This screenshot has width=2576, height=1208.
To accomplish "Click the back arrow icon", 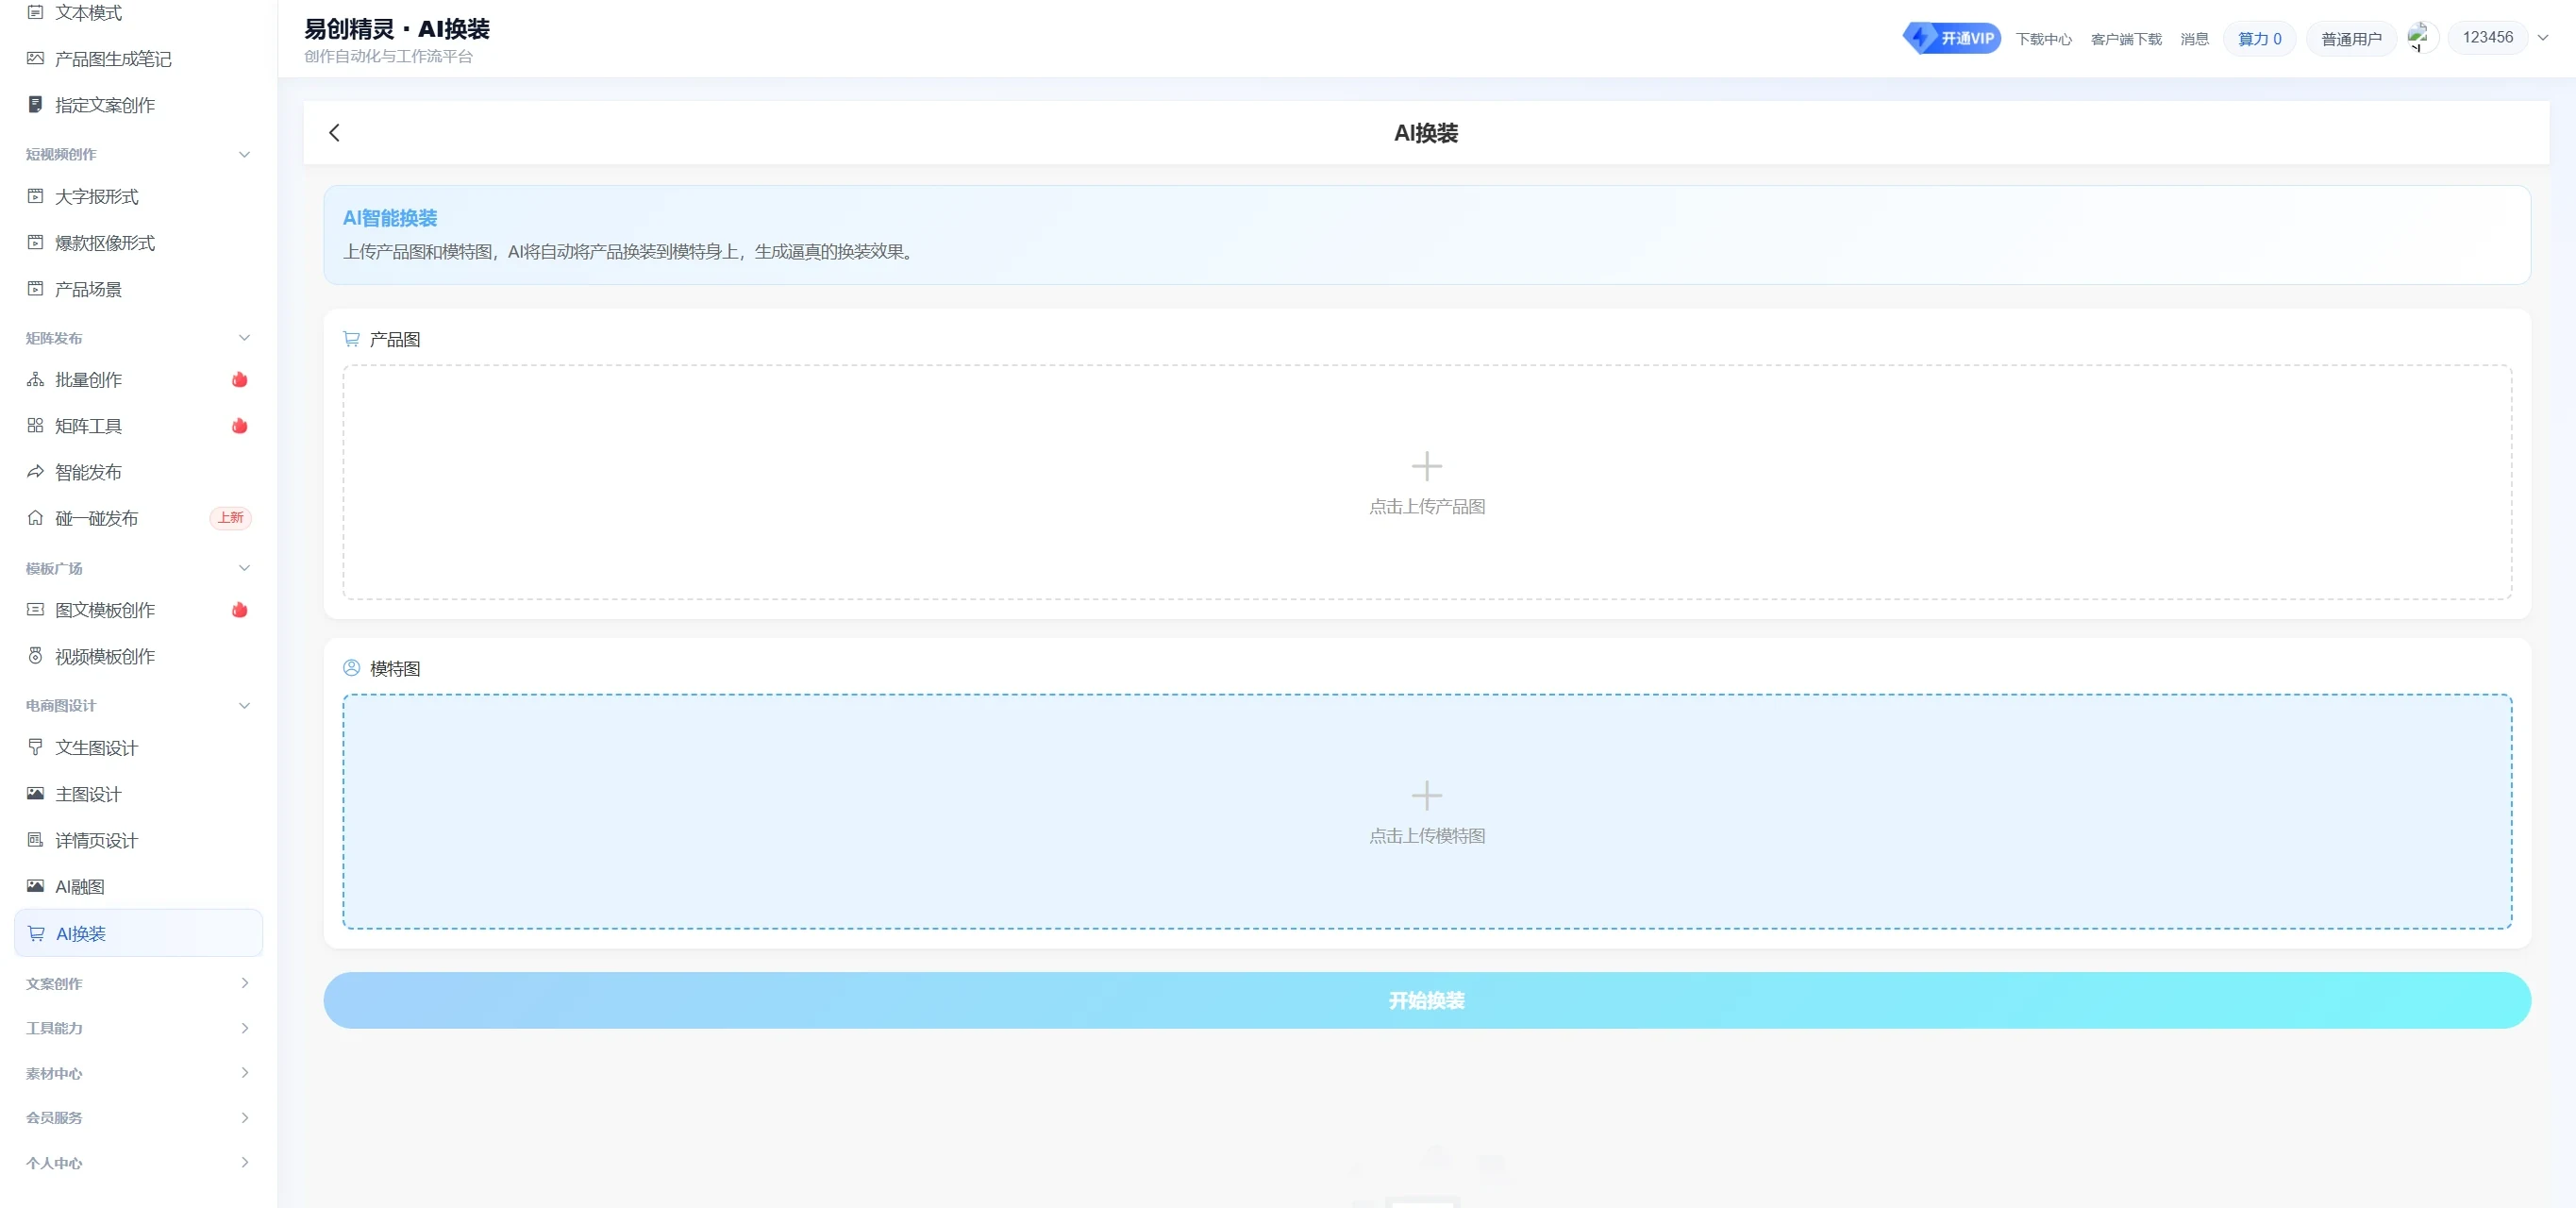I will pyautogui.click(x=334, y=133).
